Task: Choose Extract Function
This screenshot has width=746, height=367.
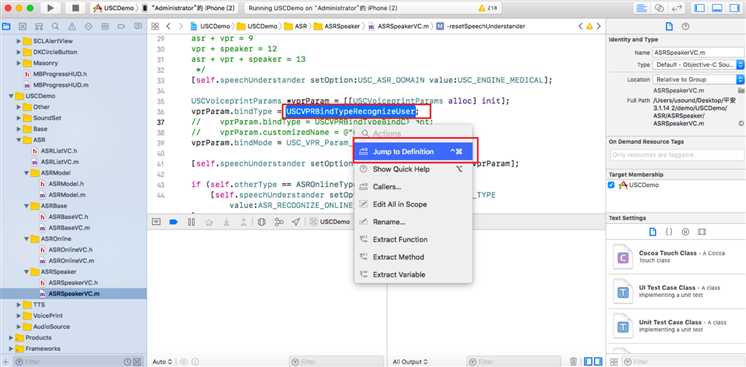Action: pos(413,239)
